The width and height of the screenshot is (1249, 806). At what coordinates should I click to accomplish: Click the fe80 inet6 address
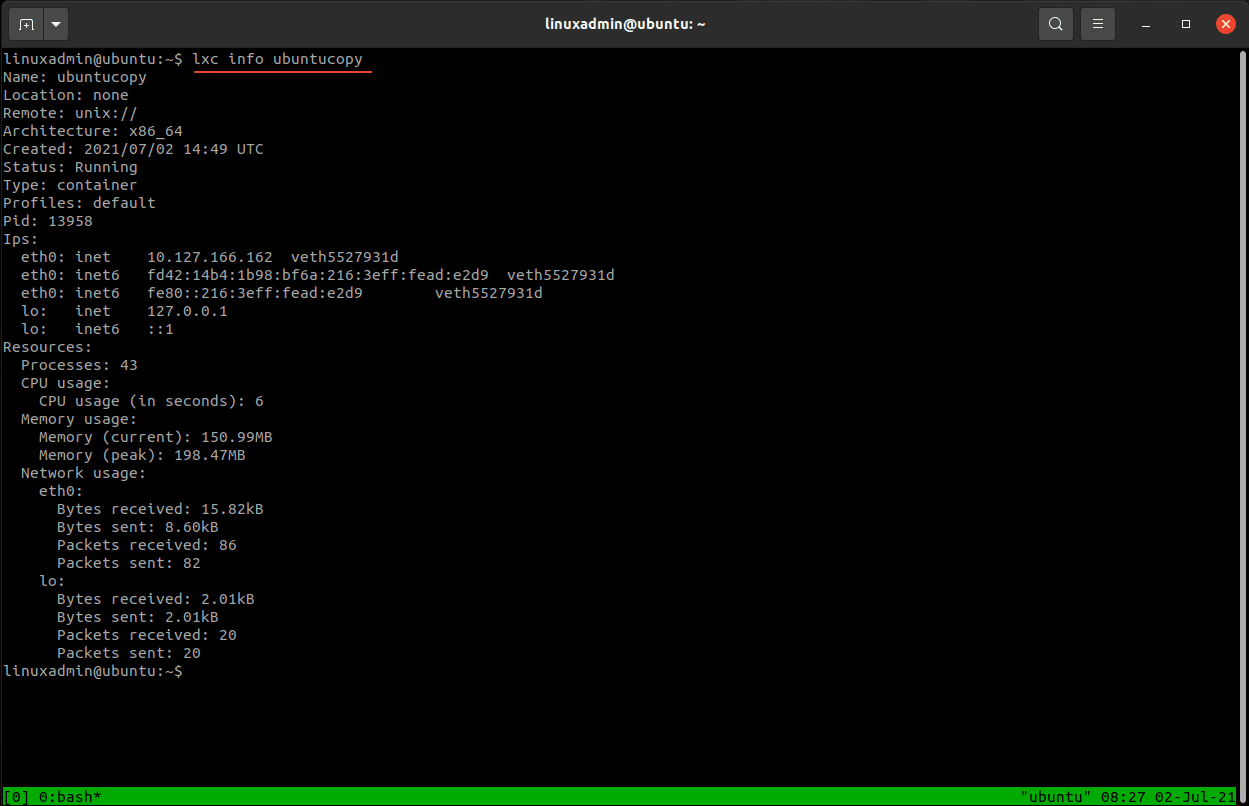pos(255,293)
